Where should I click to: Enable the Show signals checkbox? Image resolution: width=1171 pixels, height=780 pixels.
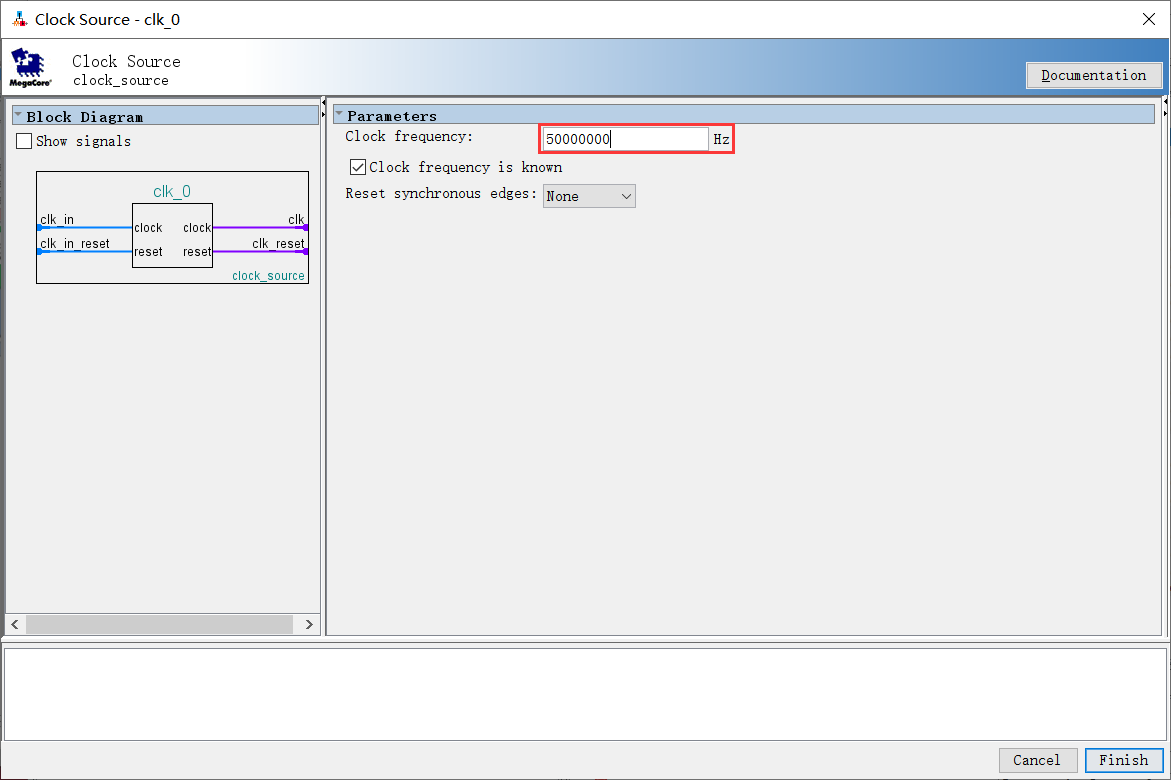point(25,141)
